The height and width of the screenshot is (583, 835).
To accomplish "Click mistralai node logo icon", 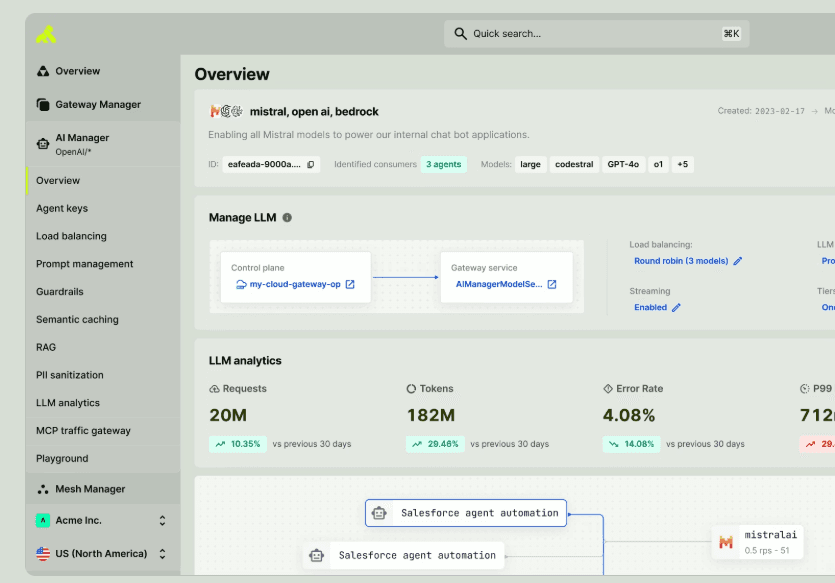I will coord(726,543).
